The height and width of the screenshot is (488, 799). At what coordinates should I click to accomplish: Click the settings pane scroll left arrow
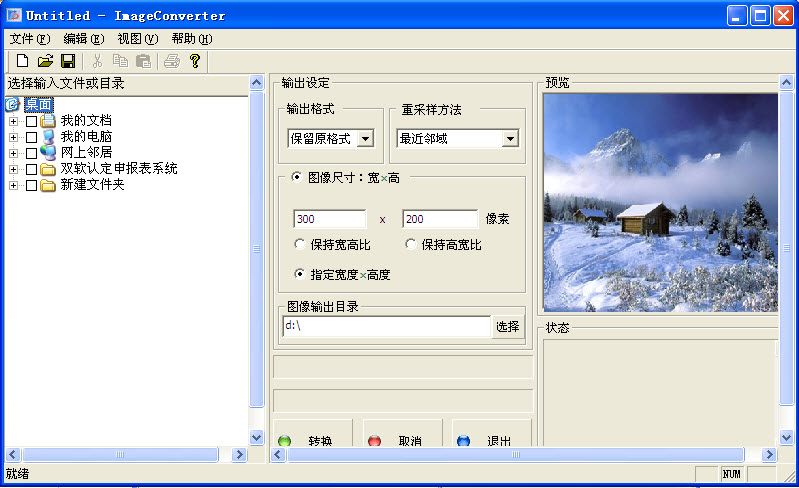point(278,454)
